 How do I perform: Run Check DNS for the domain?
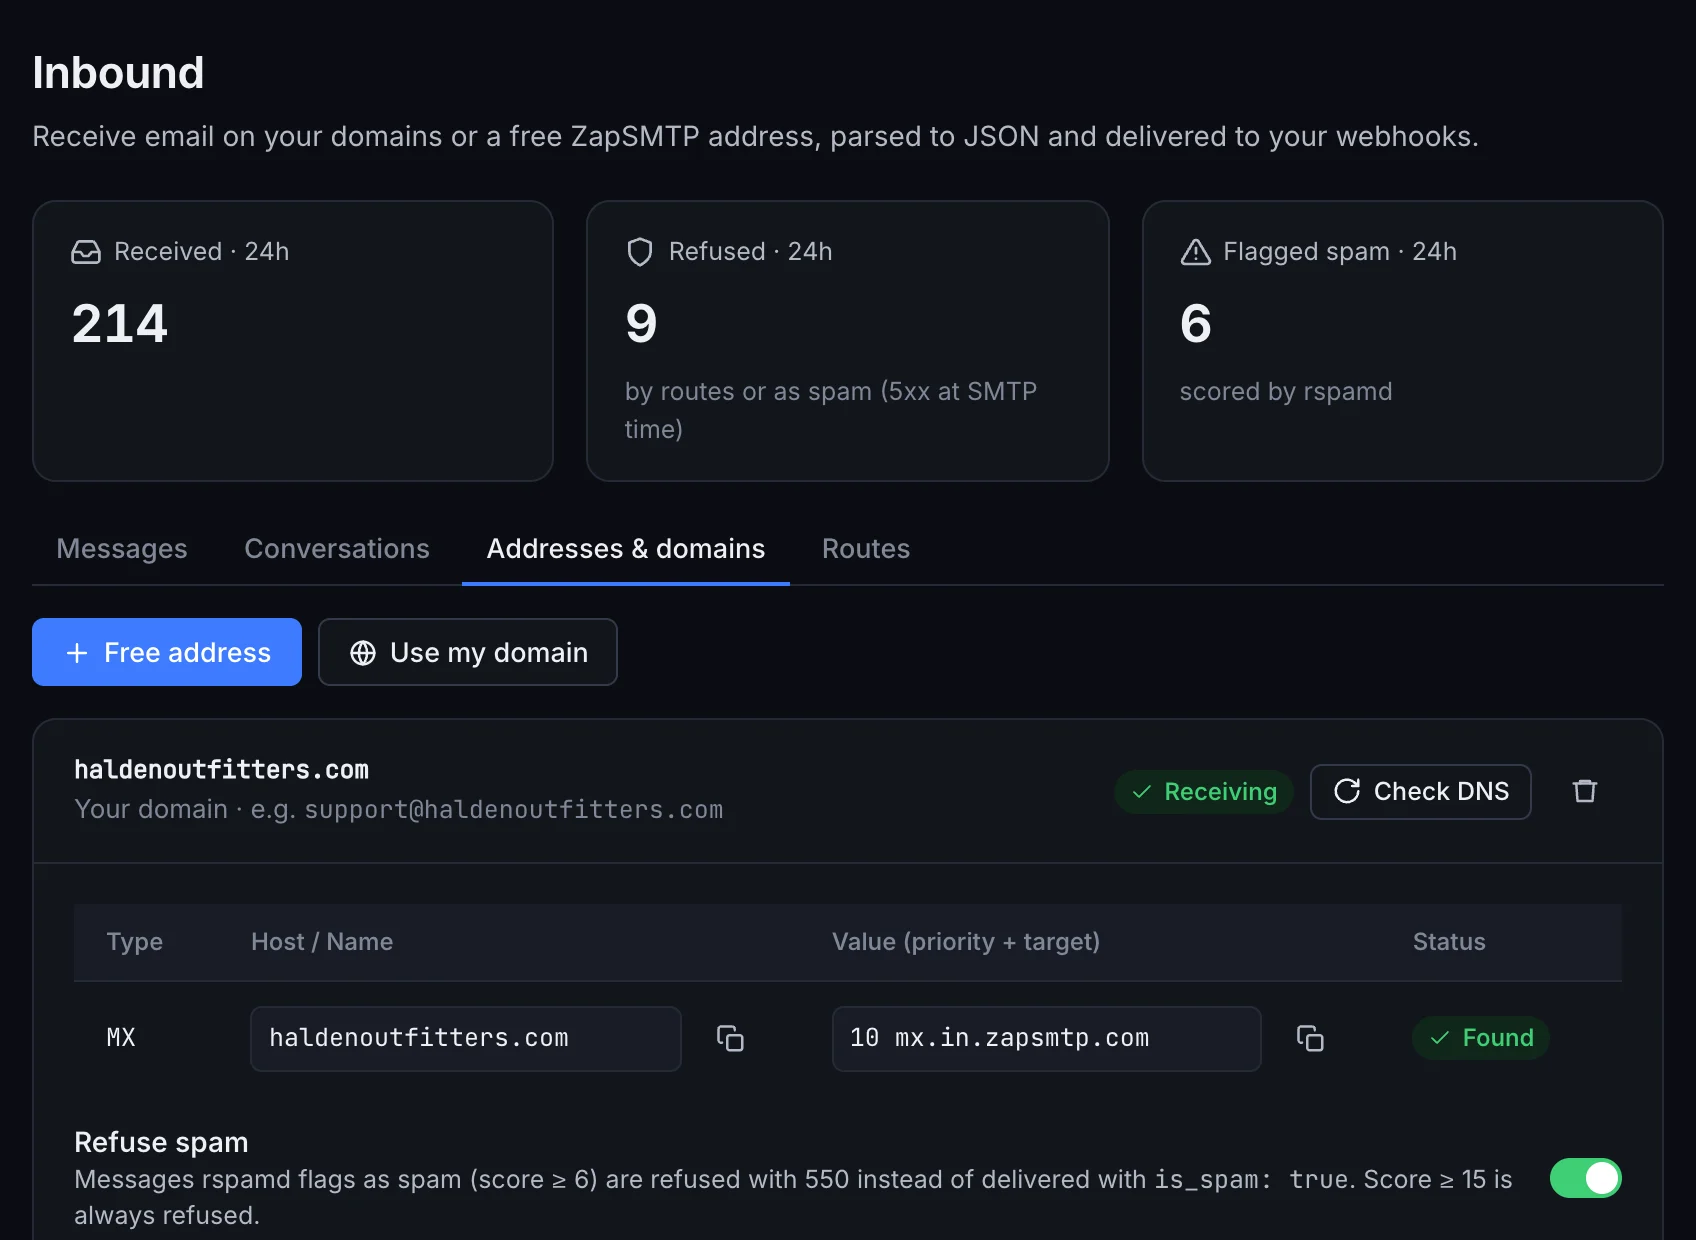click(1420, 792)
